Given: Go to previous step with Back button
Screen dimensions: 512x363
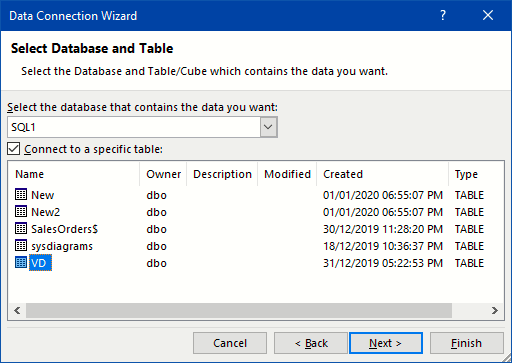Looking at the screenshot, I should click(x=311, y=343).
